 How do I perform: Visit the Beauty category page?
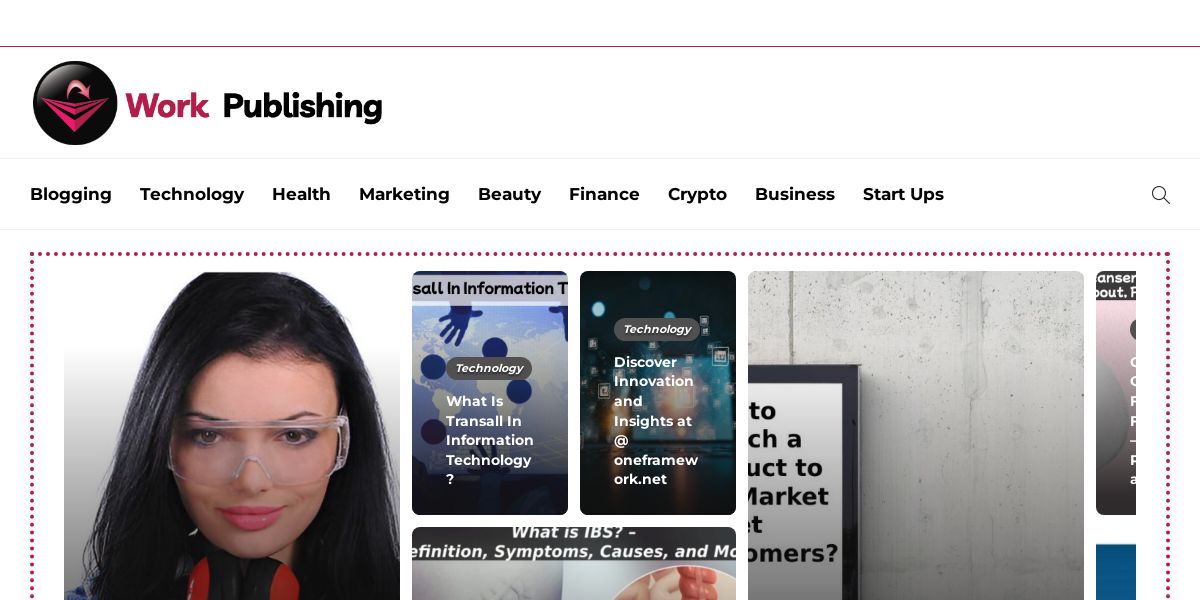tap(509, 194)
